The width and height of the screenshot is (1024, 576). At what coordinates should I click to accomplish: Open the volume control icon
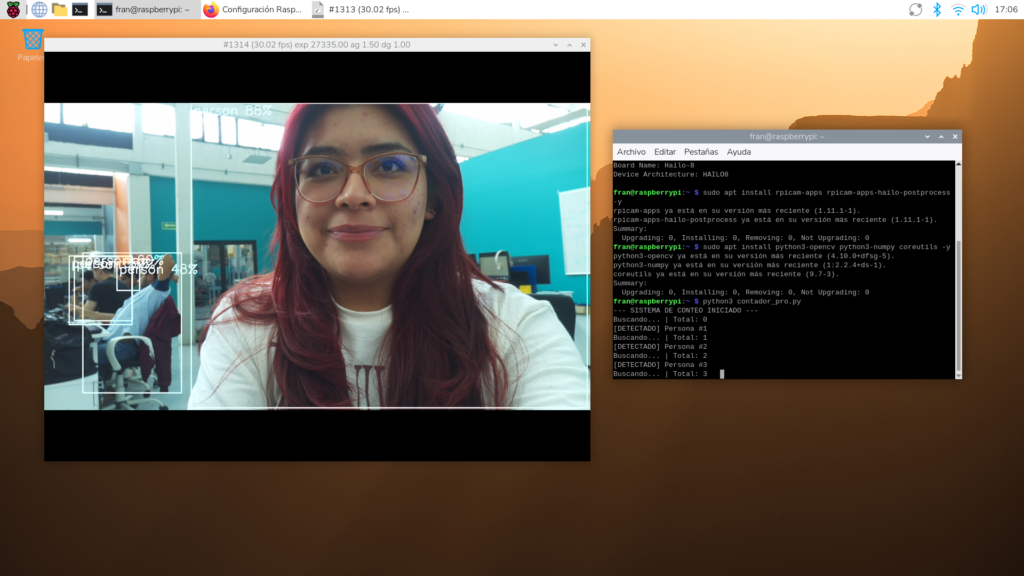pos(978,9)
